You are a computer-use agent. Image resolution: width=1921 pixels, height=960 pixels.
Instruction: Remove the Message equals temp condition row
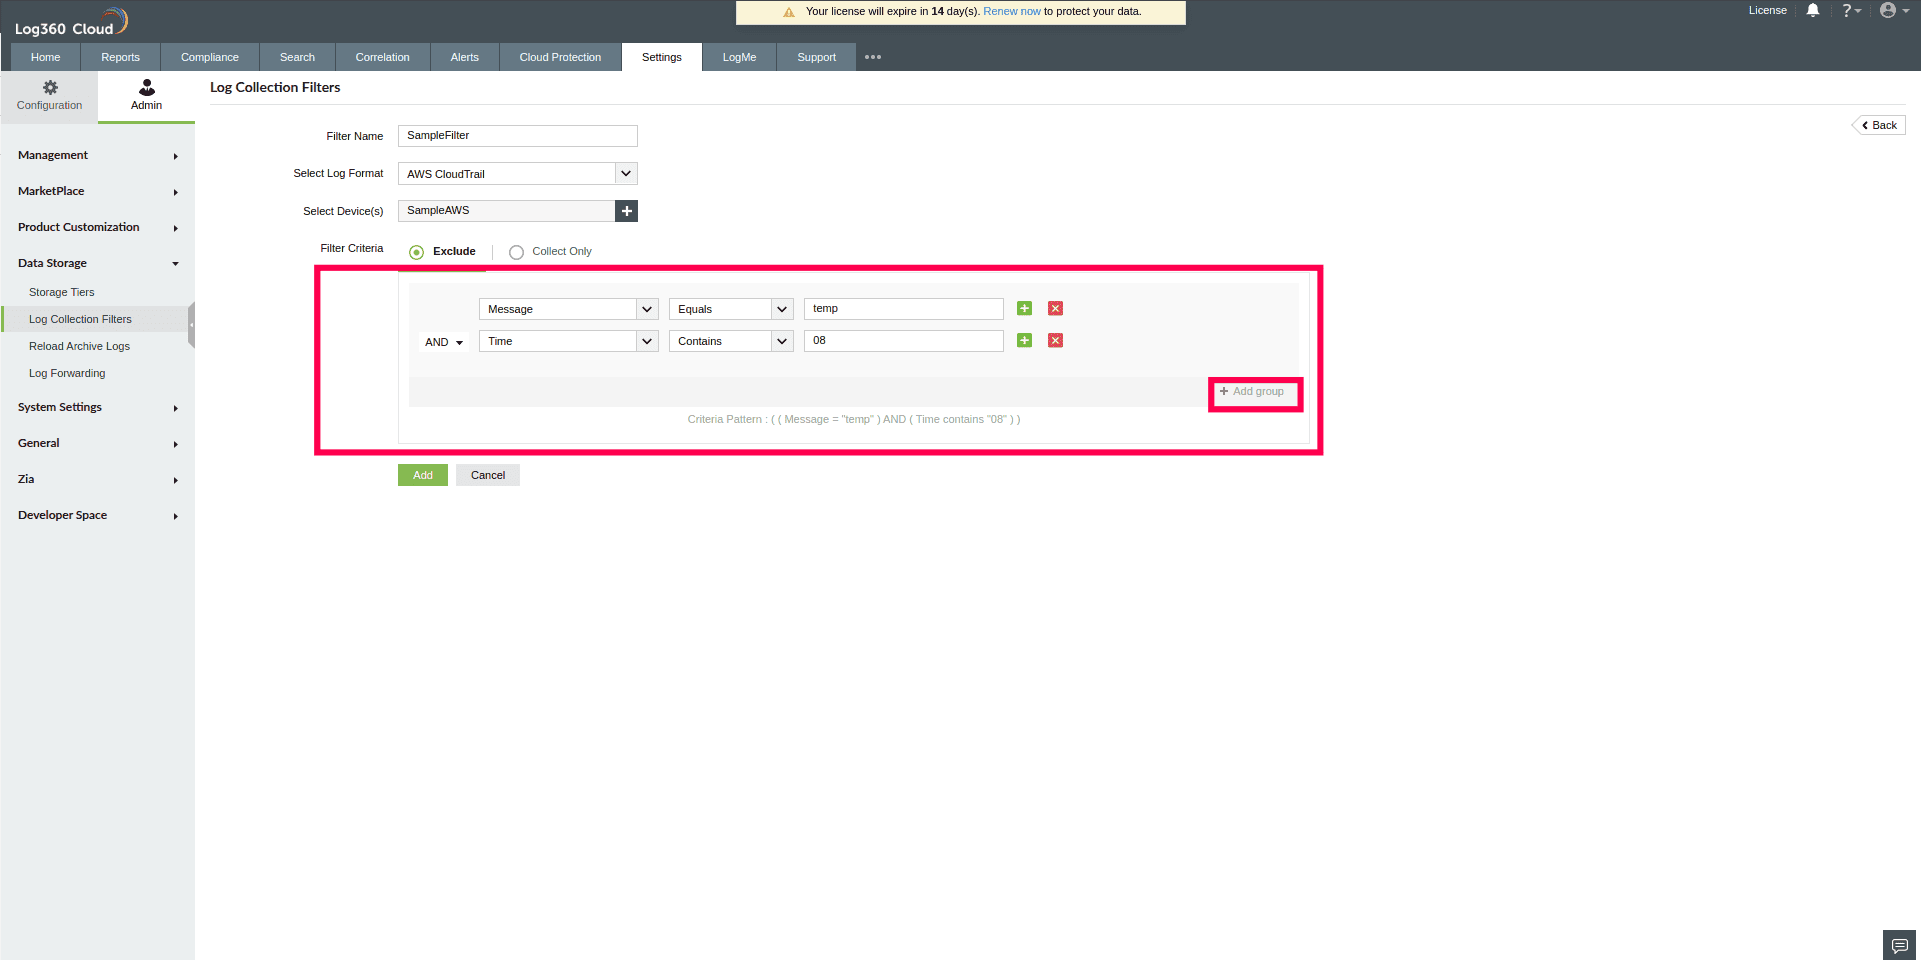pos(1055,308)
